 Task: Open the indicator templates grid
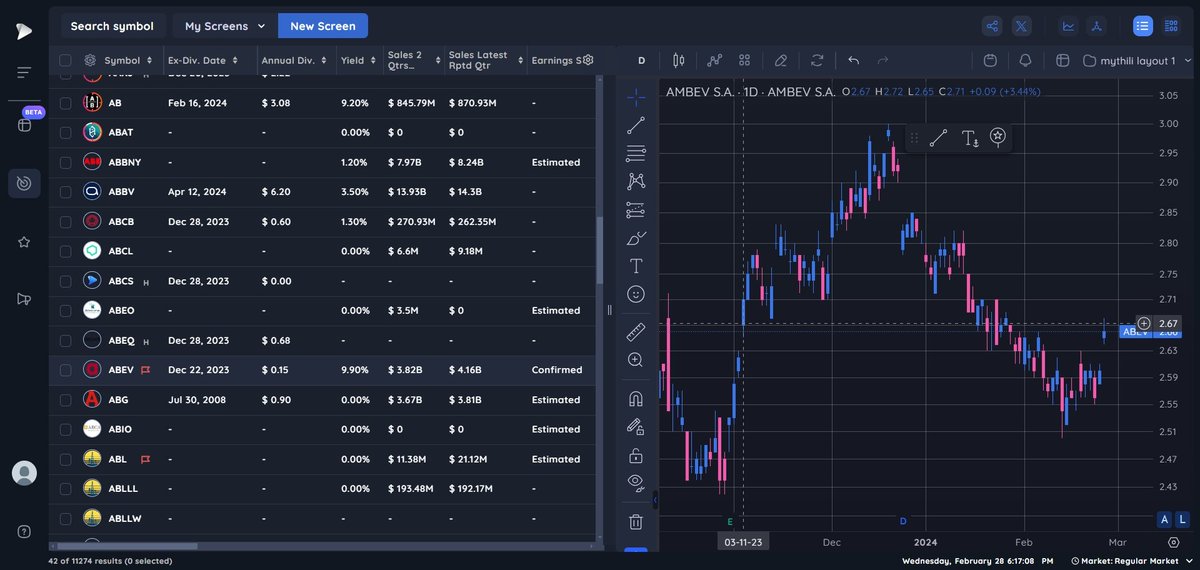pyautogui.click(x=745, y=60)
